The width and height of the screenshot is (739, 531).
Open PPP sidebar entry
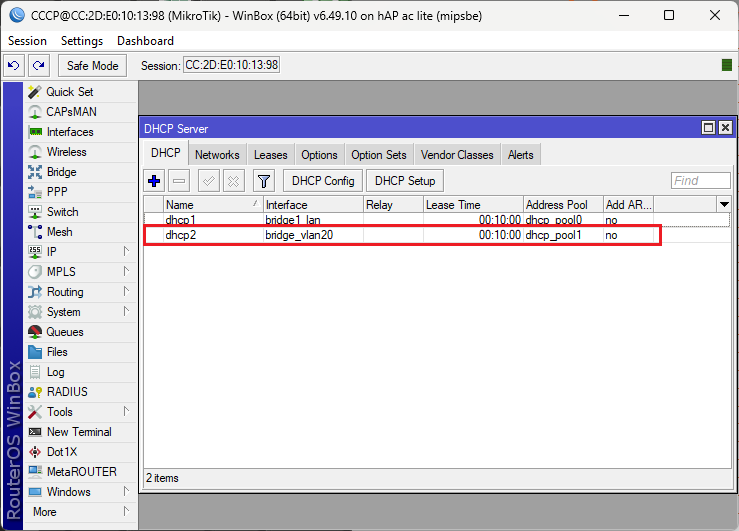(x=80, y=192)
